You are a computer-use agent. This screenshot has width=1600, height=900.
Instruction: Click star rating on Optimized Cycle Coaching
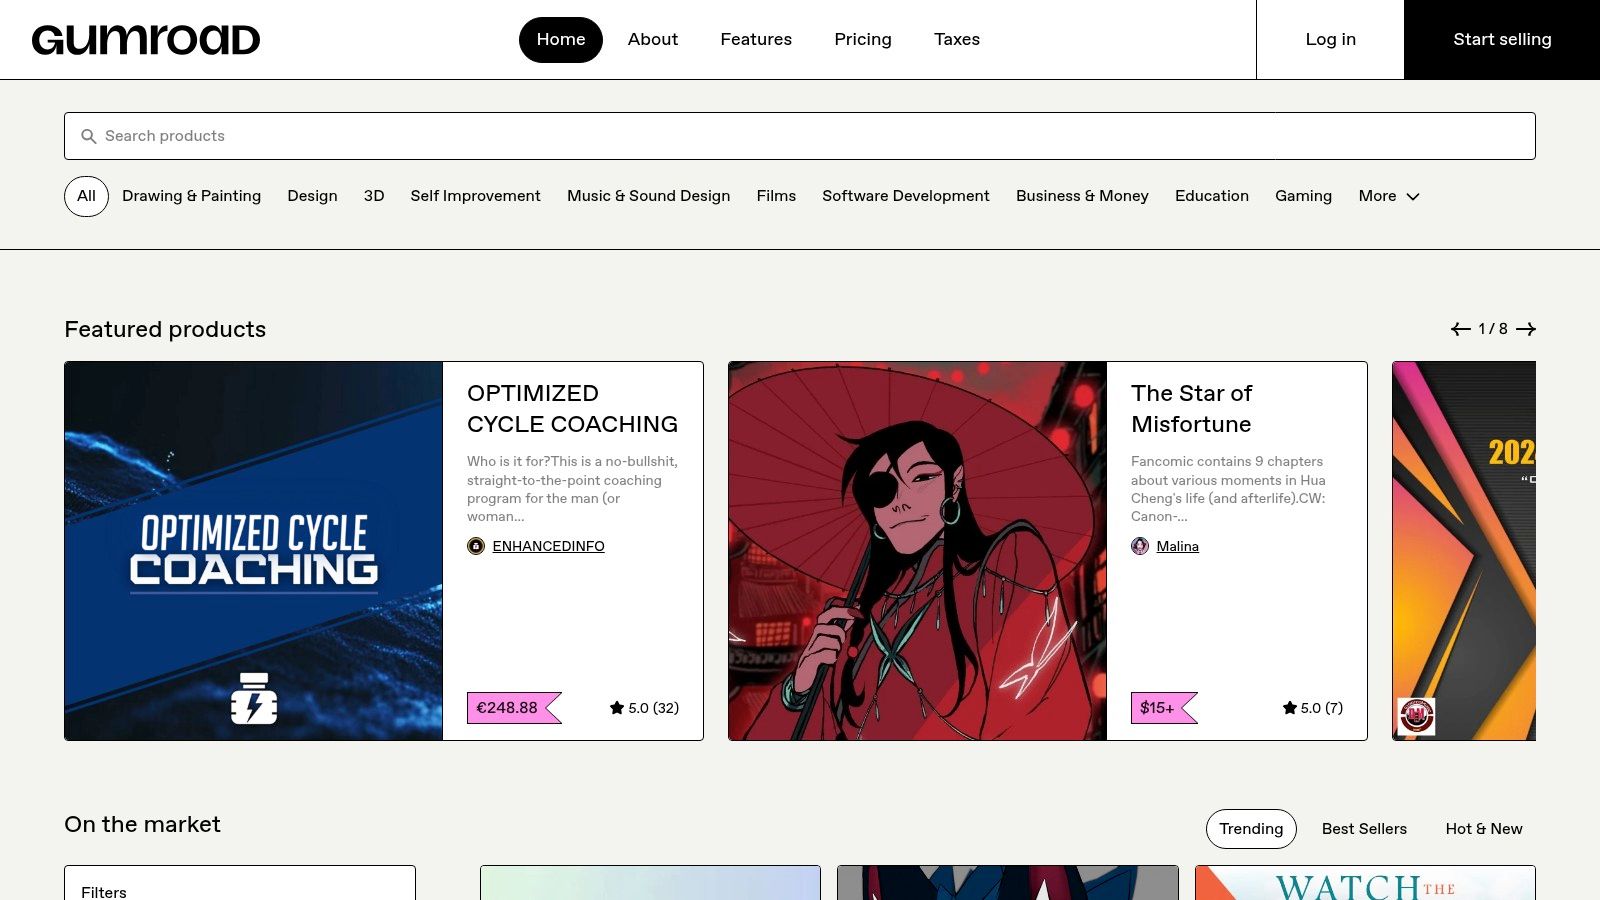click(644, 708)
